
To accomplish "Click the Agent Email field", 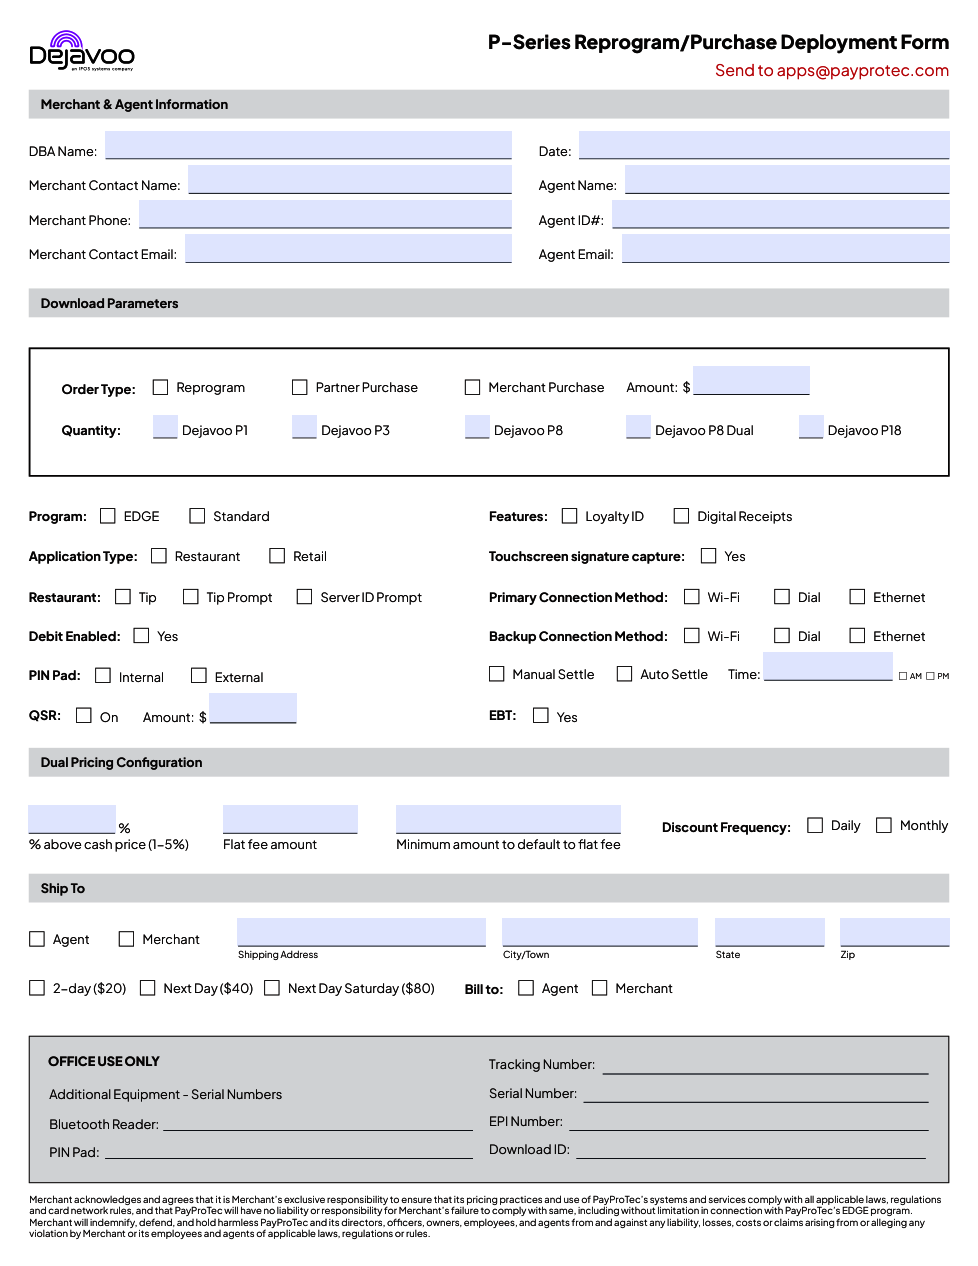I will 786,248.
